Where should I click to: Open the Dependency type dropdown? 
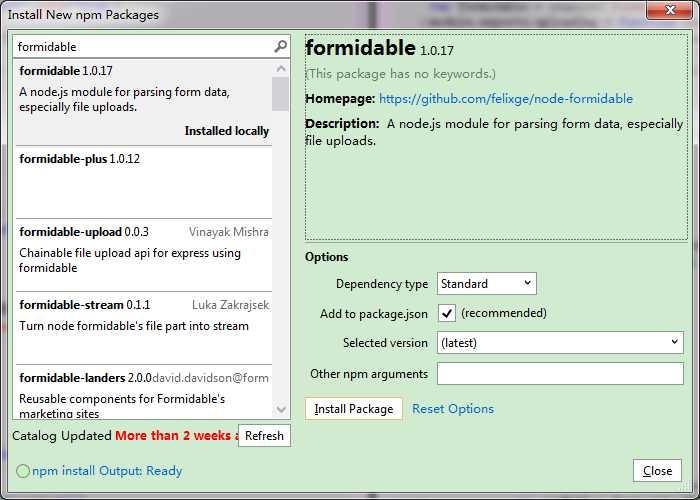tap(487, 283)
